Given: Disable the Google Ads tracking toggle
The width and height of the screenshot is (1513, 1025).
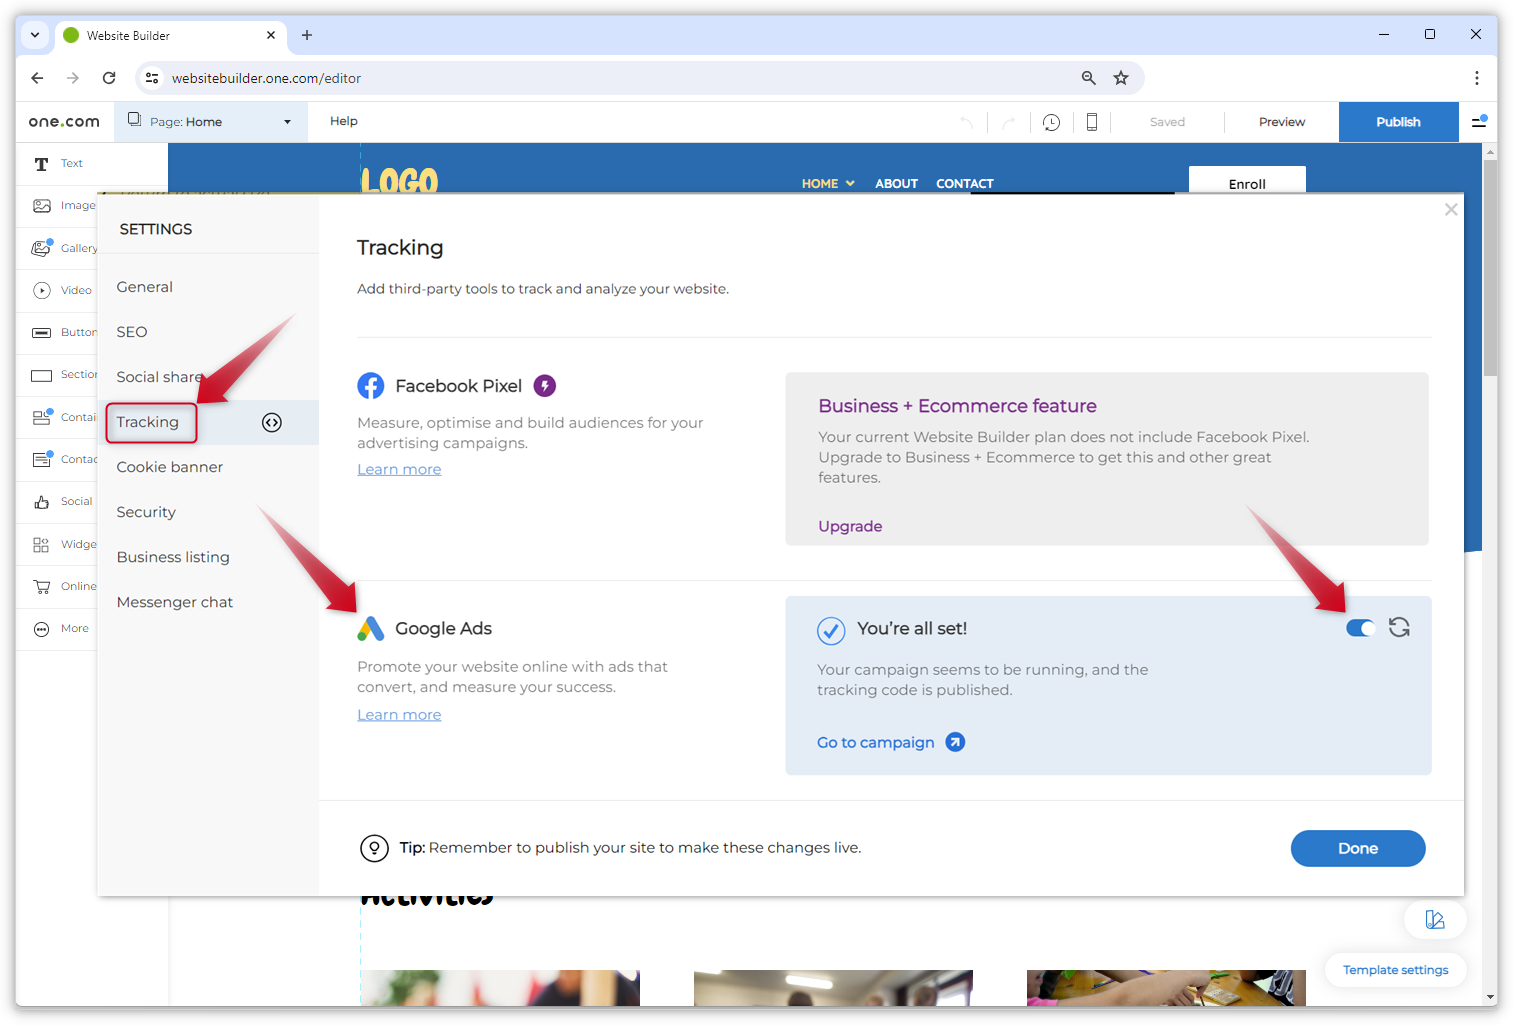Looking at the screenshot, I should [1360, 628].
